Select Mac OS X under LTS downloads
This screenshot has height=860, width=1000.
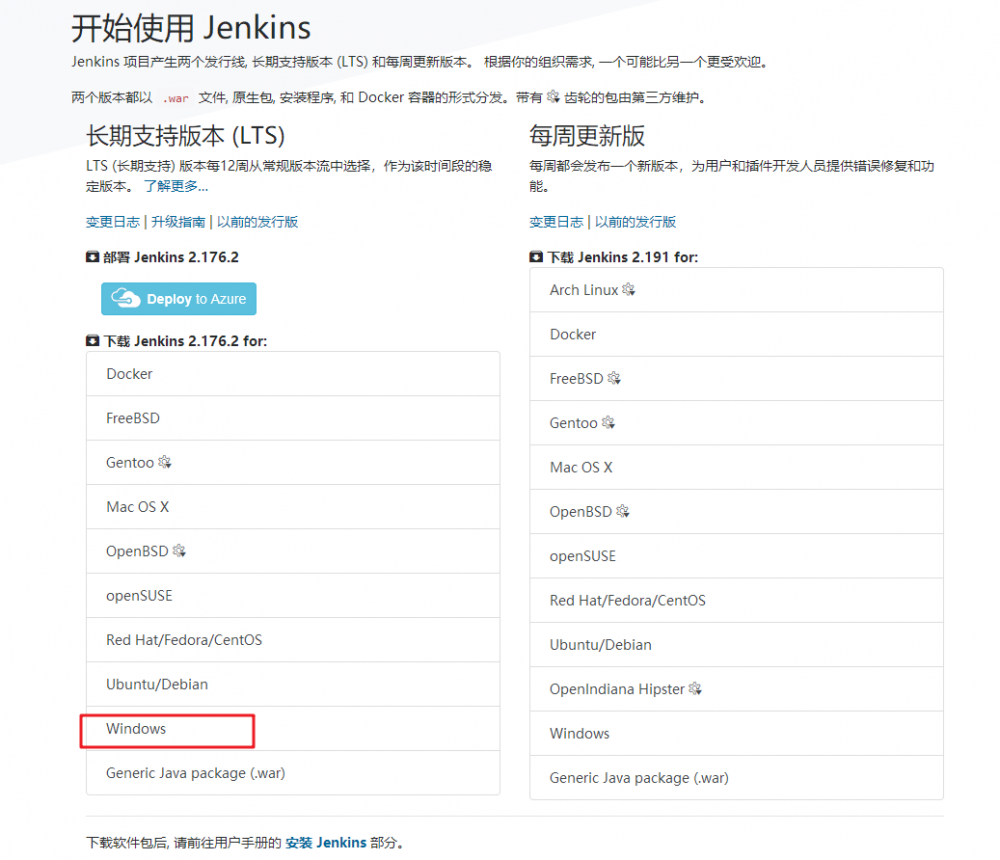pos(293,507)
